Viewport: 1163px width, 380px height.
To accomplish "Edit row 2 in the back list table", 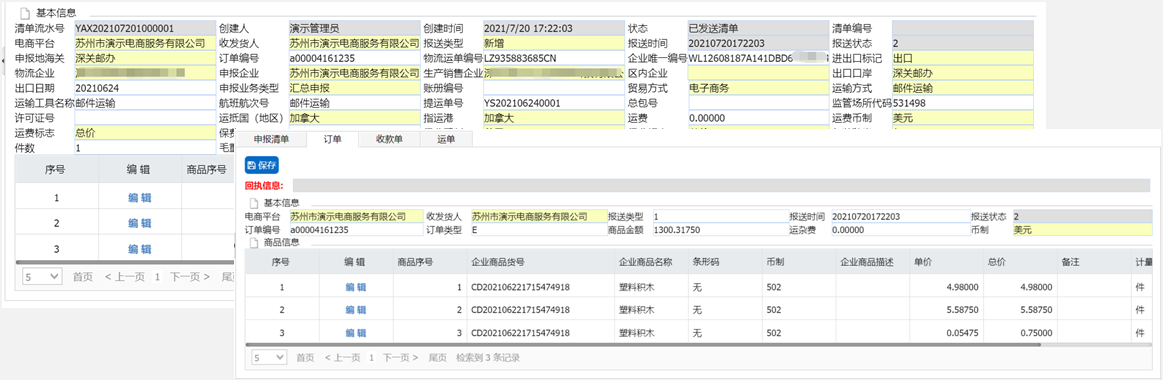I will [139, 223].
